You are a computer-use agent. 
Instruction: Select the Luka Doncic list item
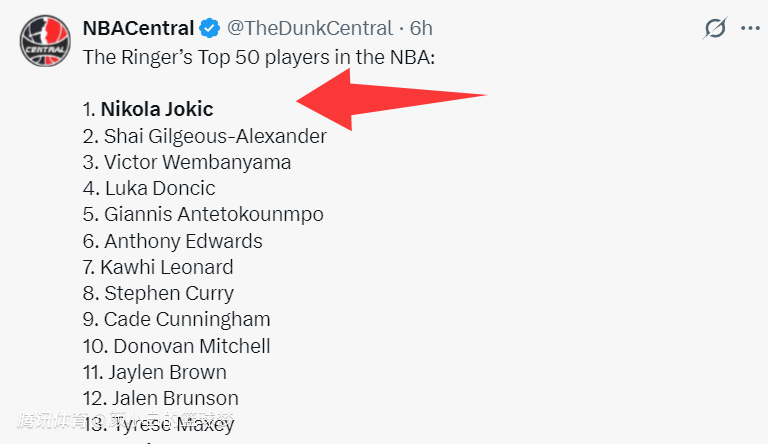(x=150, y=187)
